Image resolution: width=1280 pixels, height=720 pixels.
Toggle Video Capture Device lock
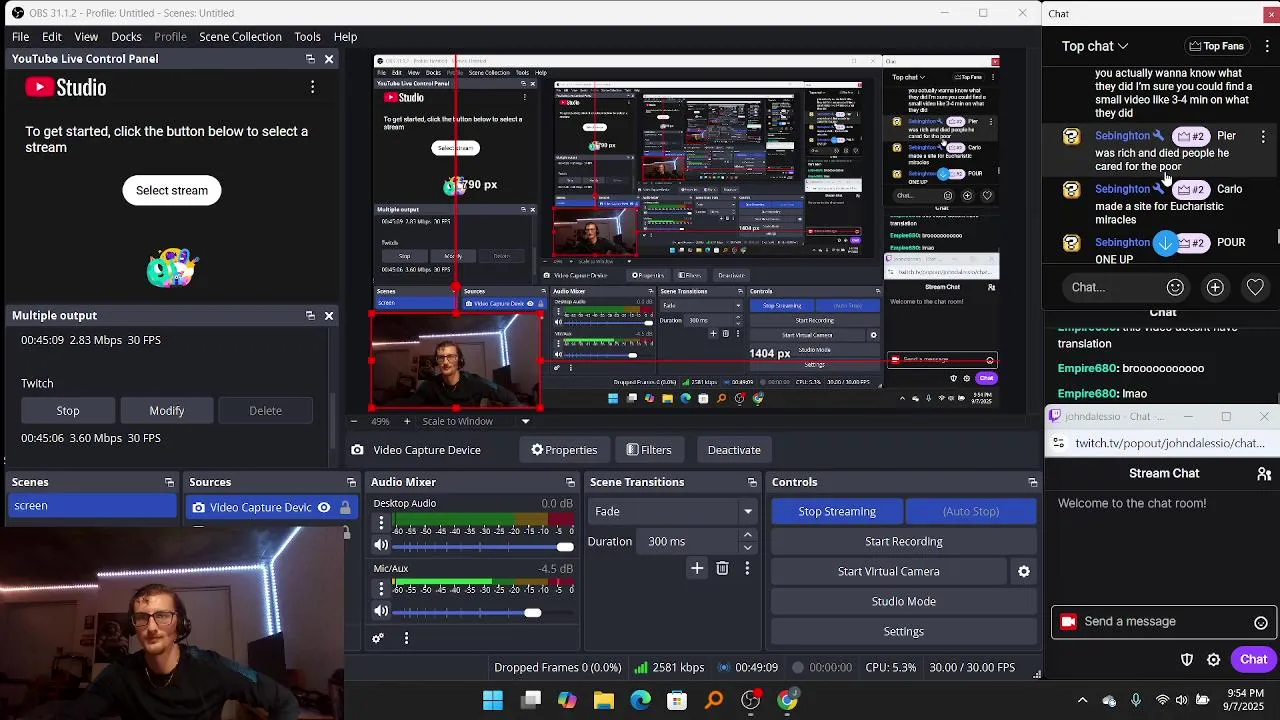[345, 507]
